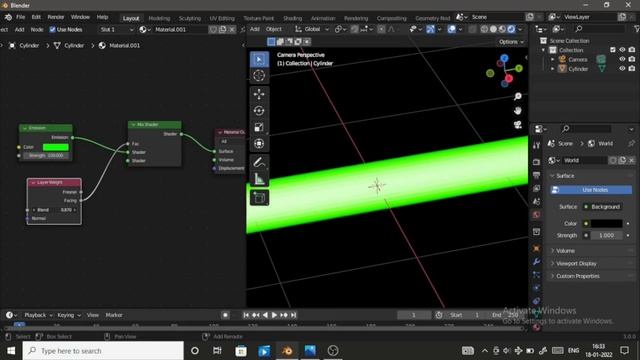
Task: Switch to the Animation workspace tab
Action: (x=323, y=18)
